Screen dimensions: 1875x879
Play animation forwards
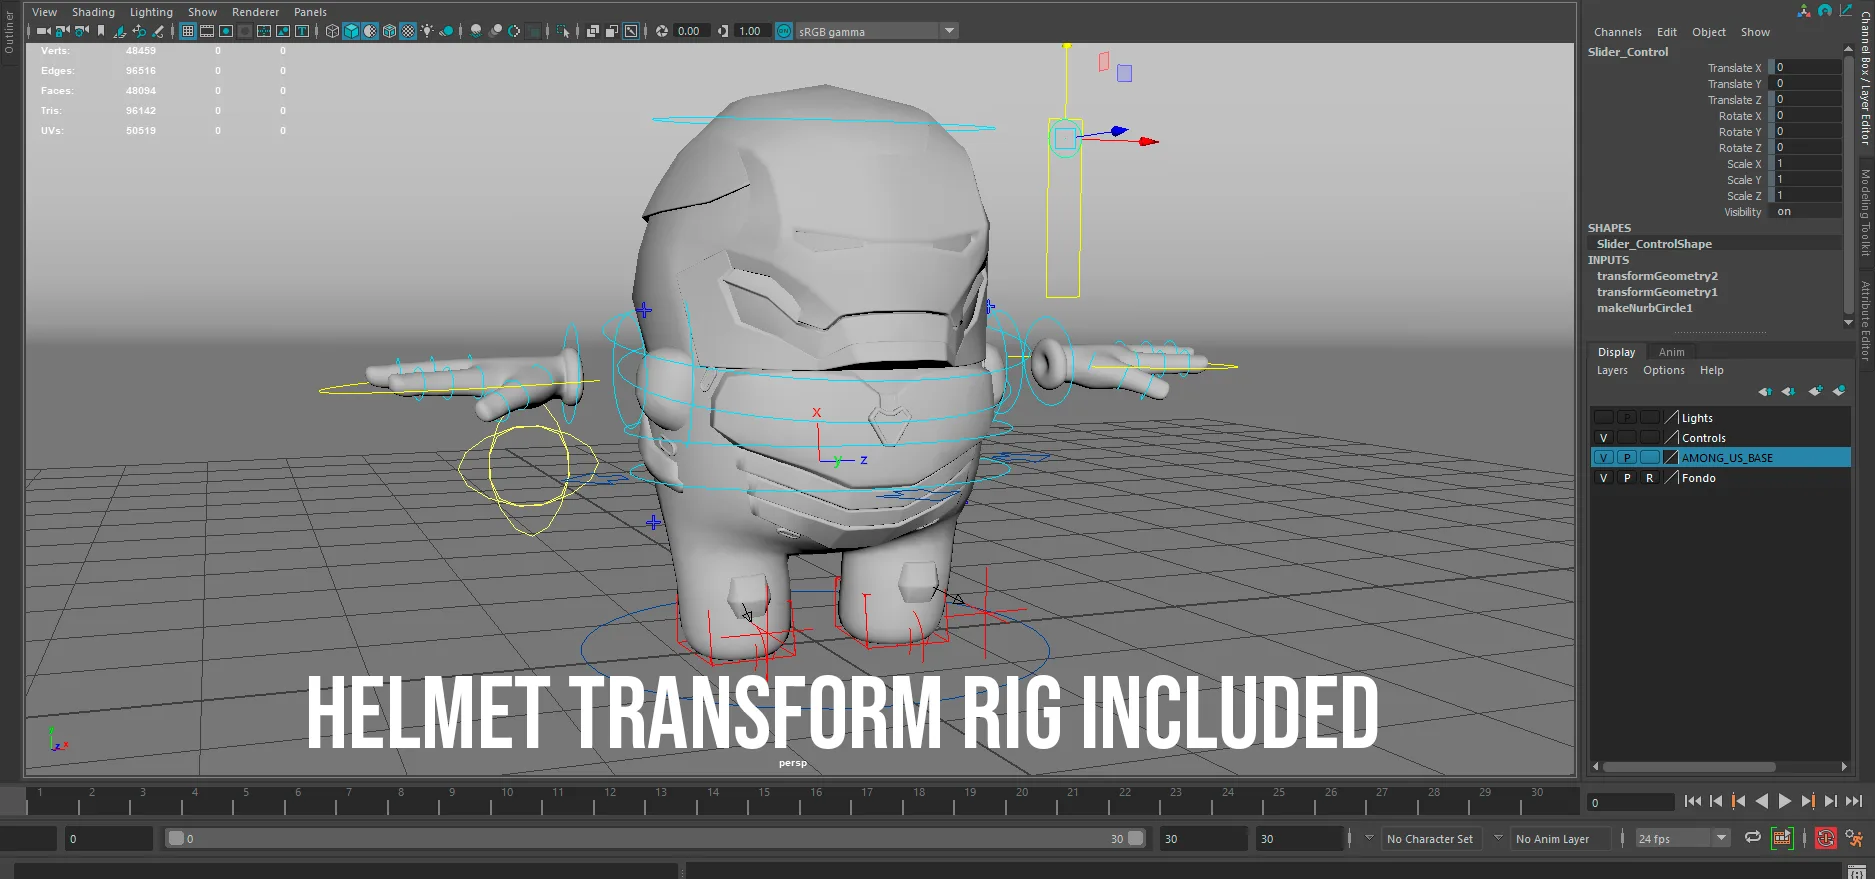(1784, 801)
